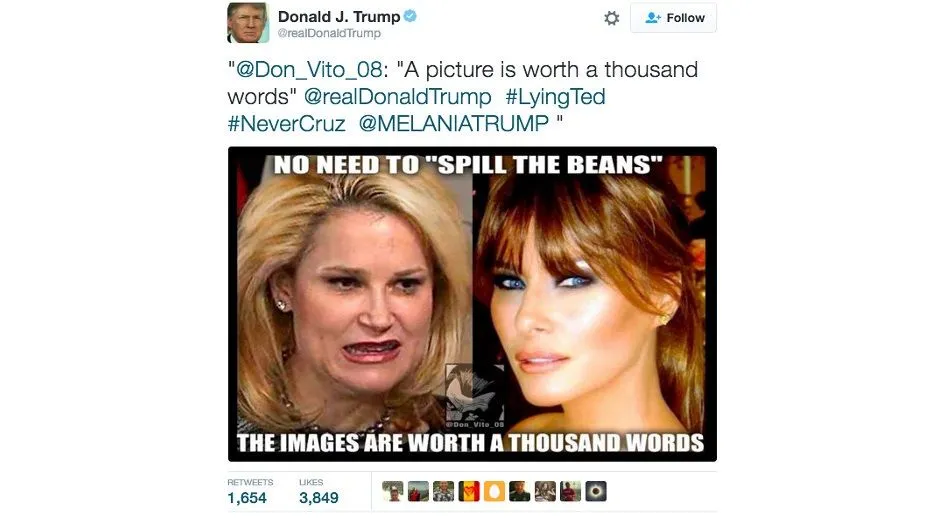The width and height of the screenshot is (950, 525).
Task: Open the #NeverCruz hashtag
Action: pos(287,124)
